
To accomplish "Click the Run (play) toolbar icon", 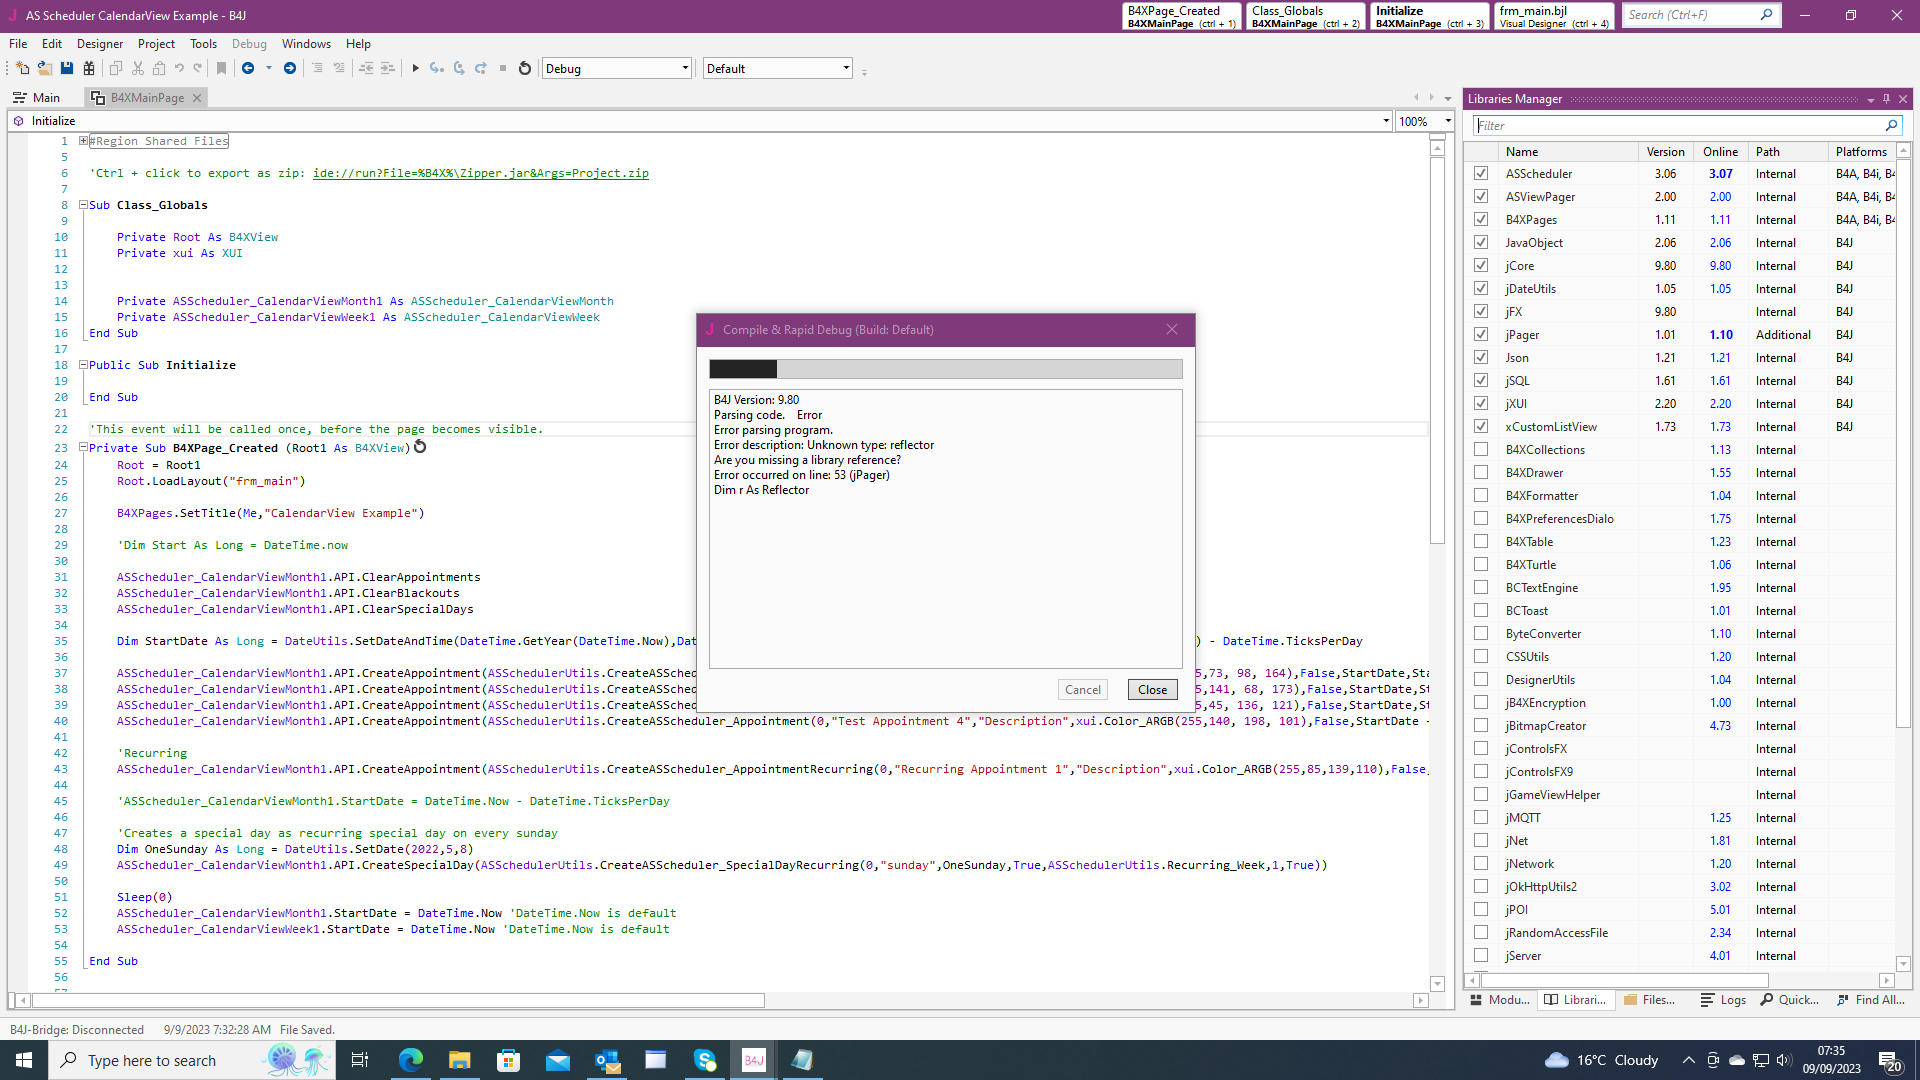I will pyautogui.click(x=415, y=68).
